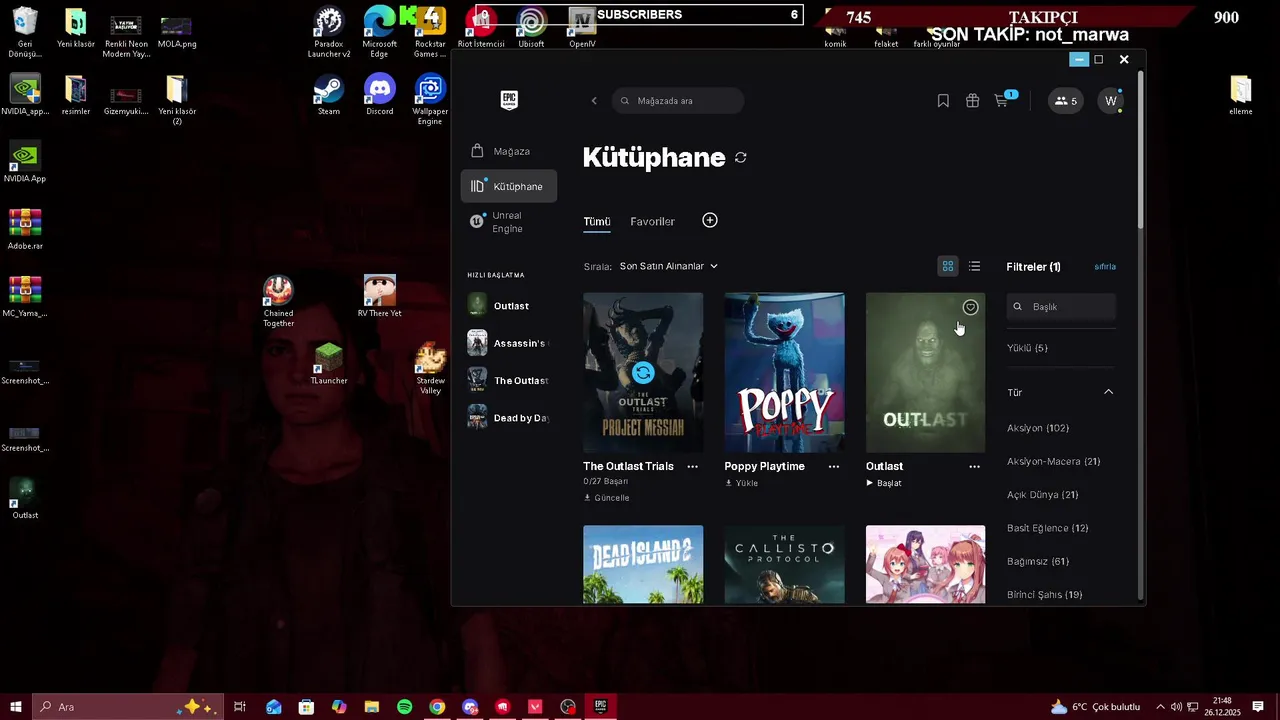Open options menu for Outlast card
The image size is (1280, 720).
click(x=974, y=466)
